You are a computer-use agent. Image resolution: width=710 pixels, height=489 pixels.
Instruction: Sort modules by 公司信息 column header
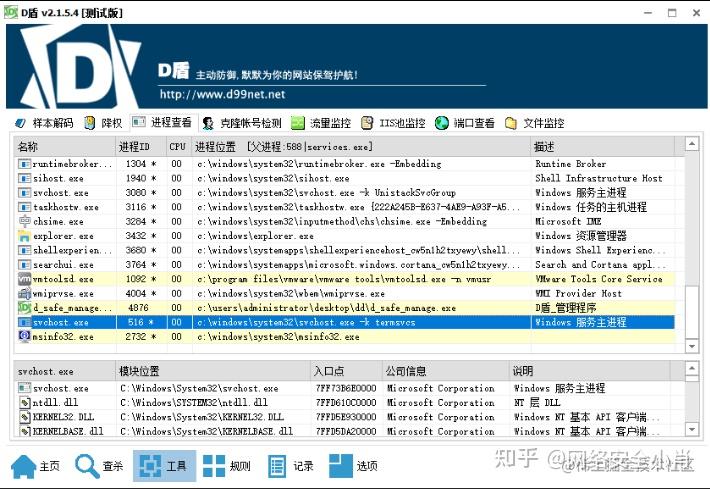click(x=446, y=371)
